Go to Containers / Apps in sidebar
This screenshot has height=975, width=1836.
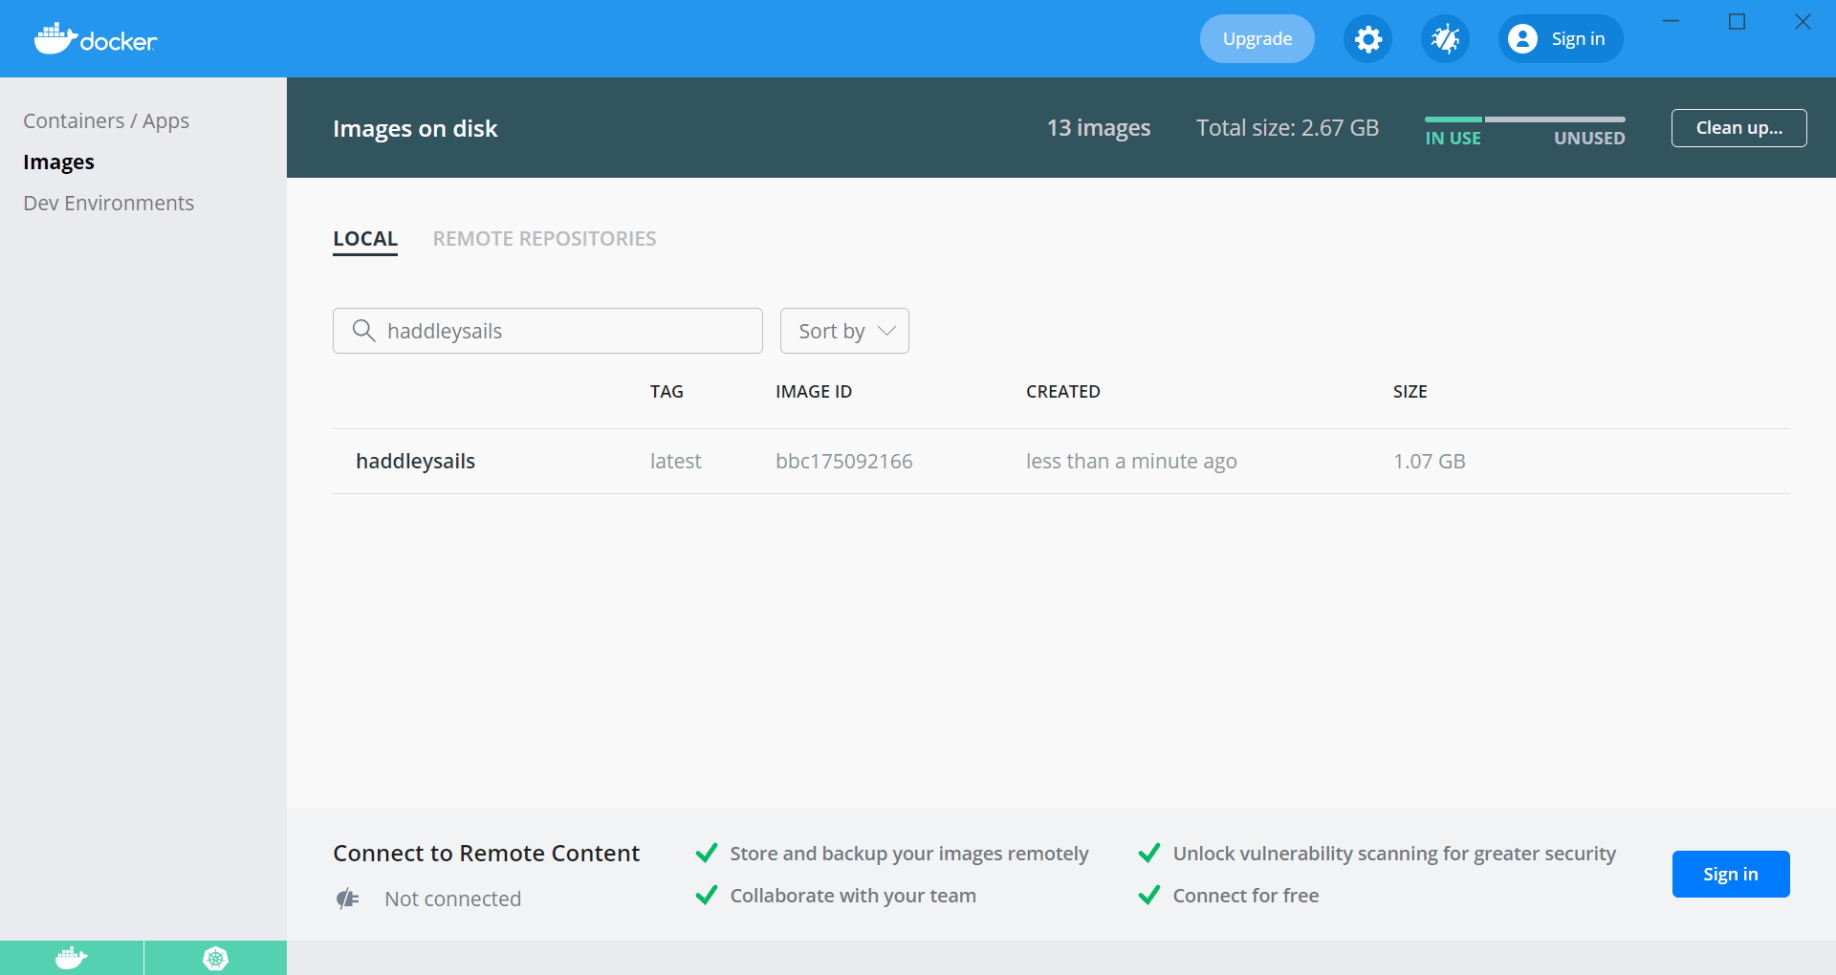(x=106, y=121)
